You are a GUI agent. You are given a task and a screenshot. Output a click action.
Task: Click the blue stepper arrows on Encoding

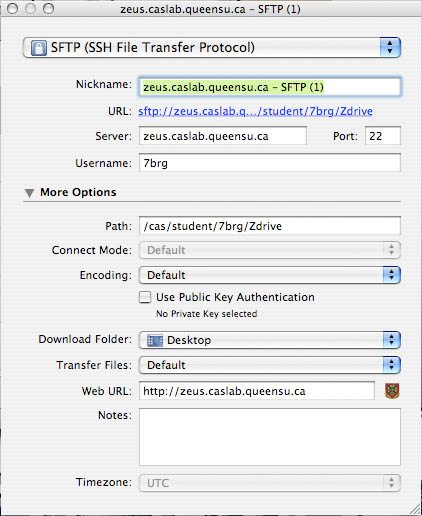391,275
